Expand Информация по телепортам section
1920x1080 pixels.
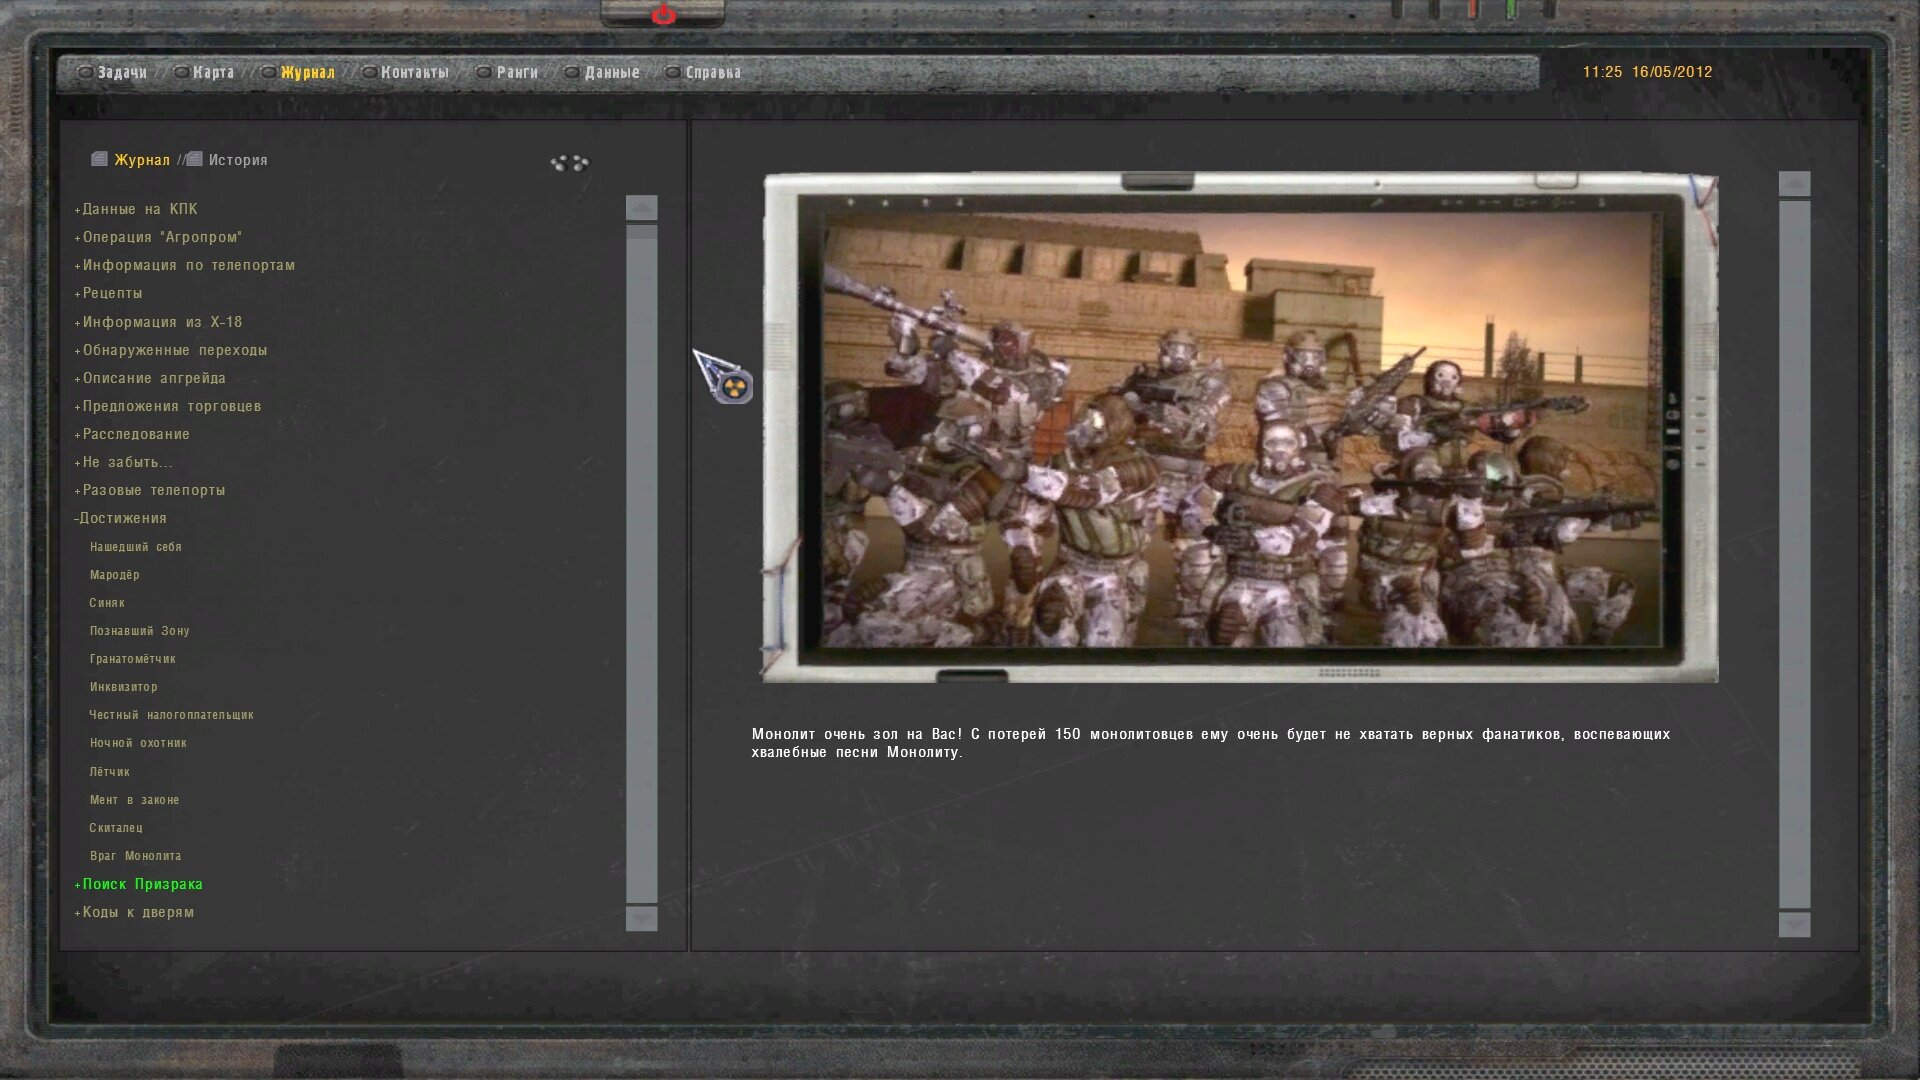tap(184, 265)
